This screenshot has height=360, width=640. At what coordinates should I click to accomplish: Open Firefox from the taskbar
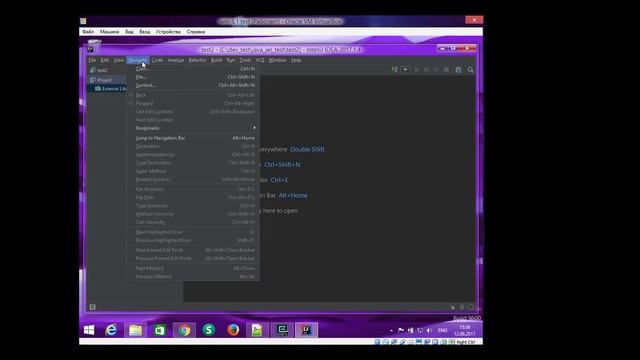pos(233,330)
